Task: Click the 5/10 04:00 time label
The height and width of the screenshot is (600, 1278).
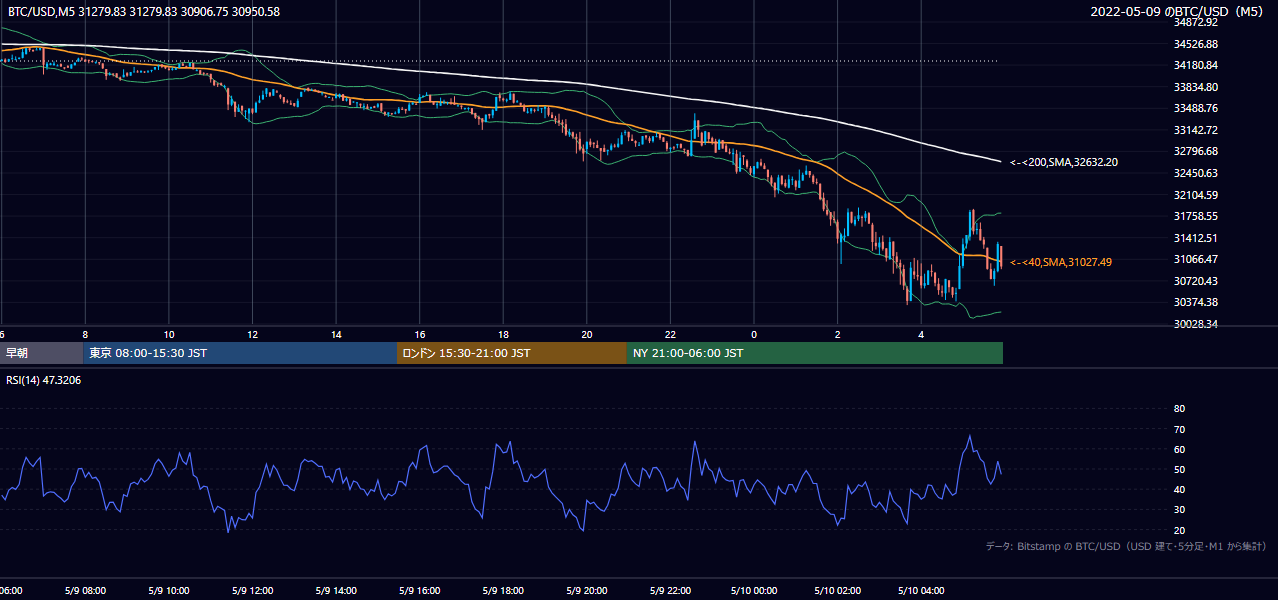Action: pyautogui.click(x=922, y=591)
